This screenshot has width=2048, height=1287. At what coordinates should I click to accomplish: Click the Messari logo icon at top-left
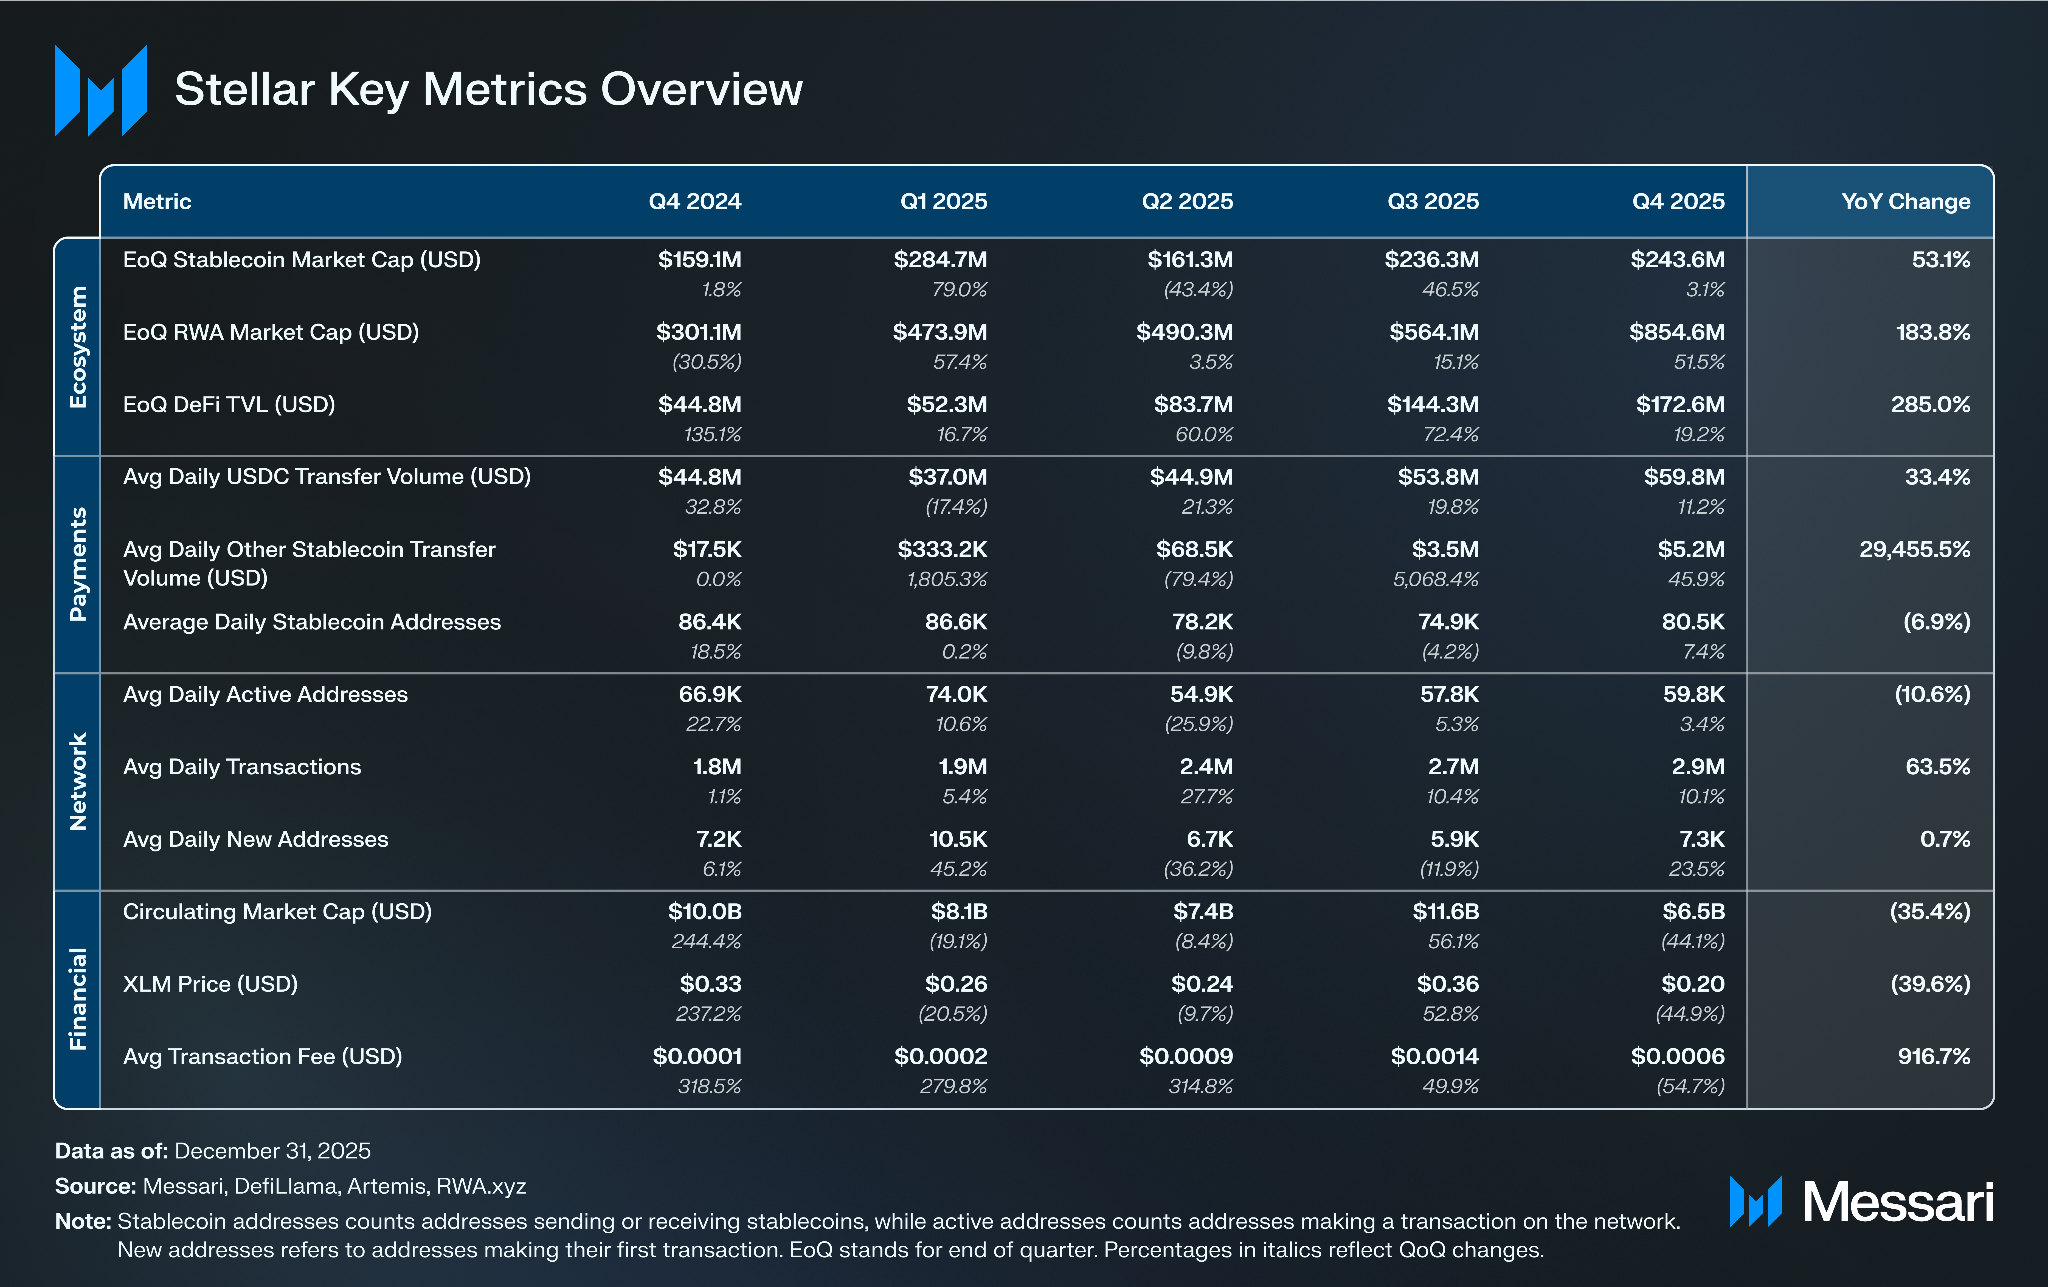coord(101,90)
